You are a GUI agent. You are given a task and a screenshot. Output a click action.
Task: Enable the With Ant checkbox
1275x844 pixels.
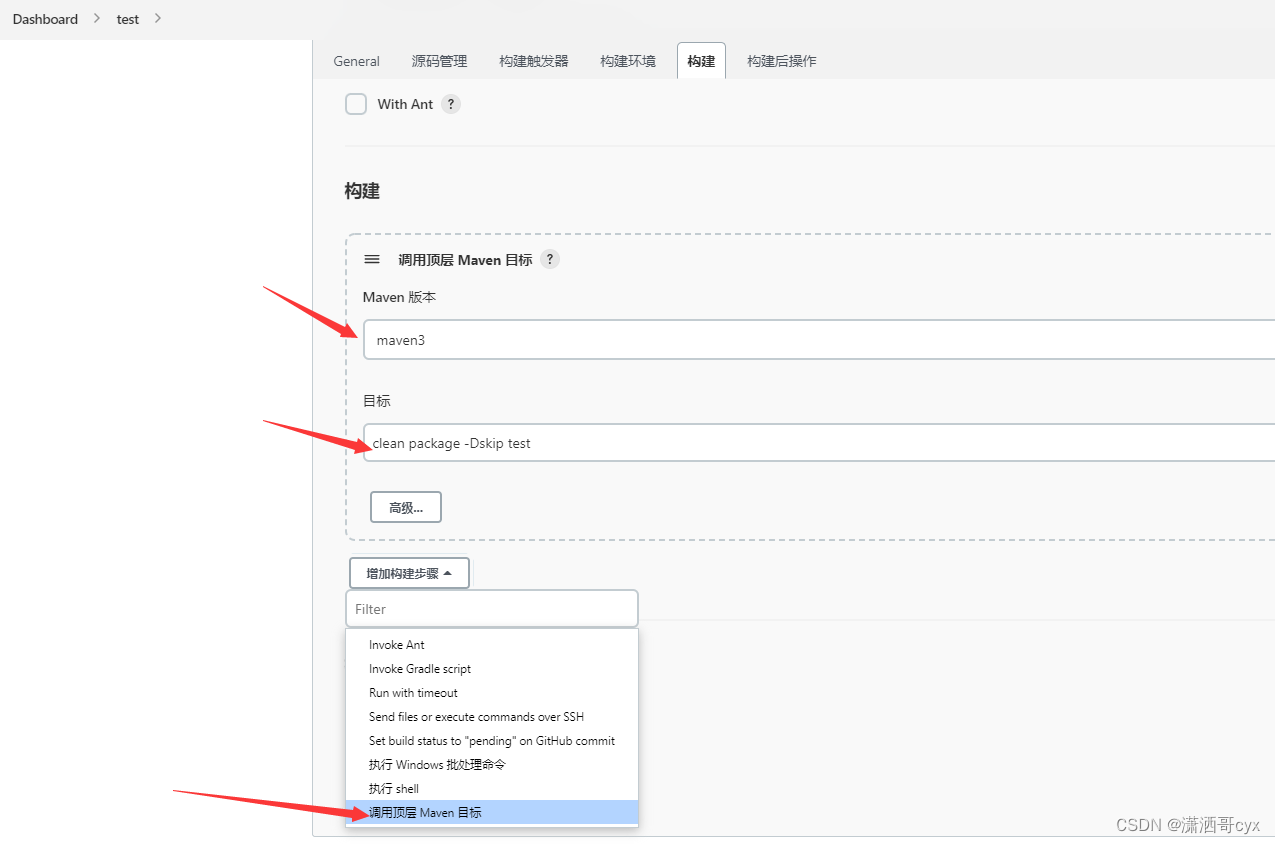click(x=356, y=104)
